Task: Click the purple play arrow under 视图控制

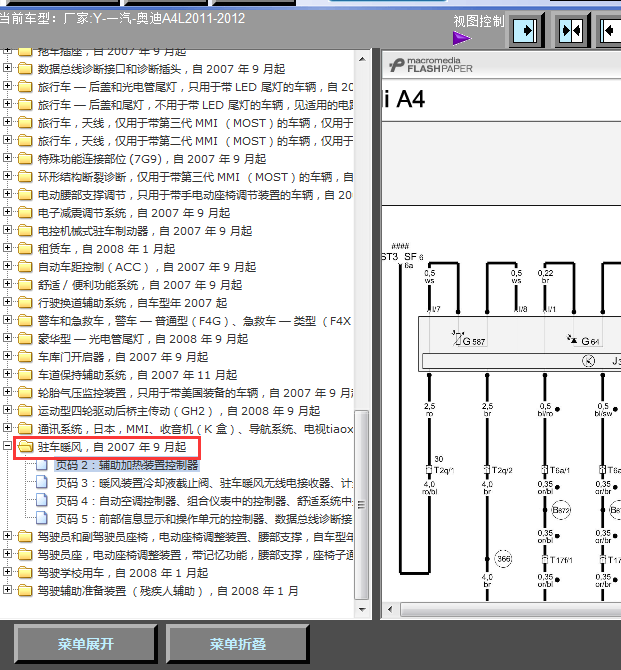Action: (x=462, y=38)
